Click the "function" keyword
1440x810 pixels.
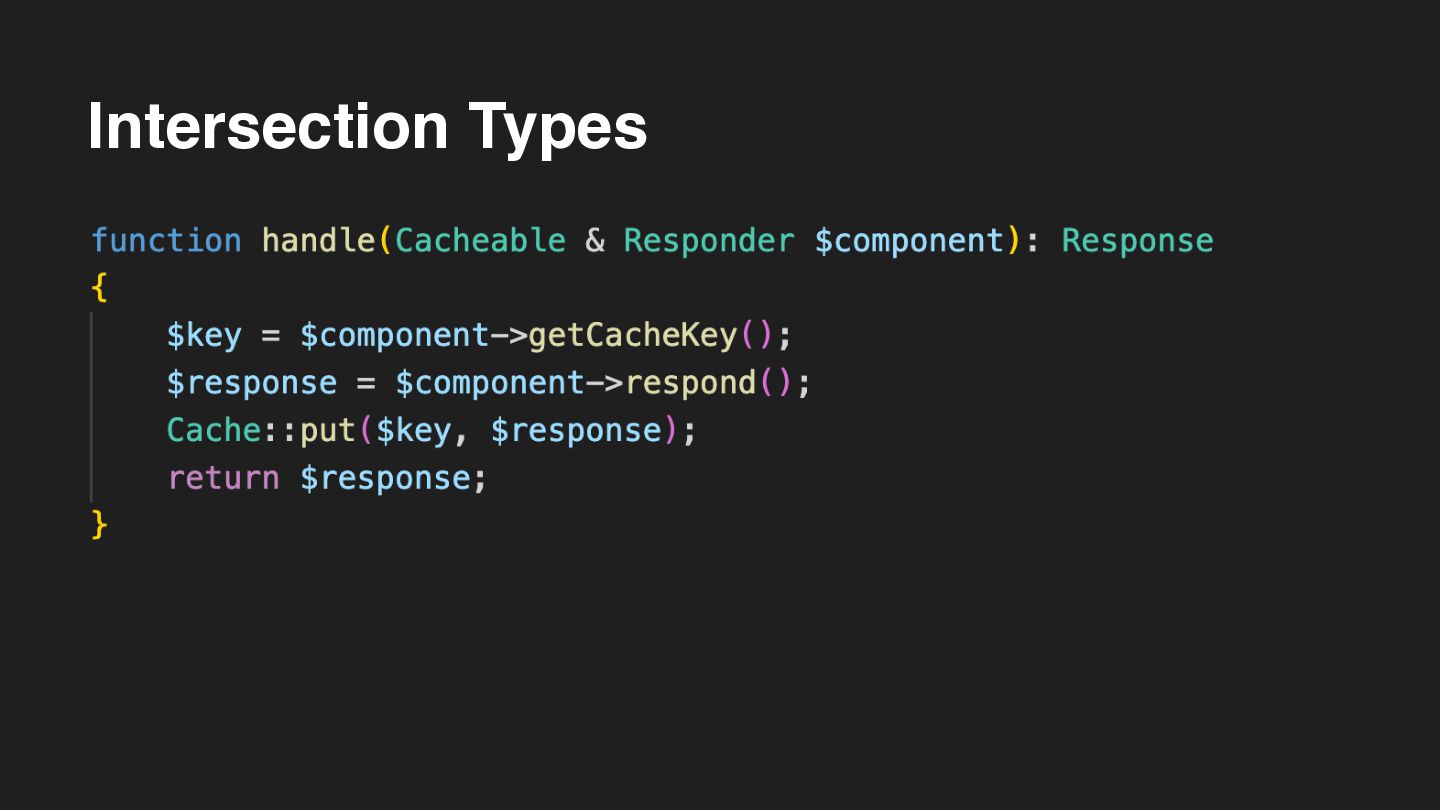point(166,241)
